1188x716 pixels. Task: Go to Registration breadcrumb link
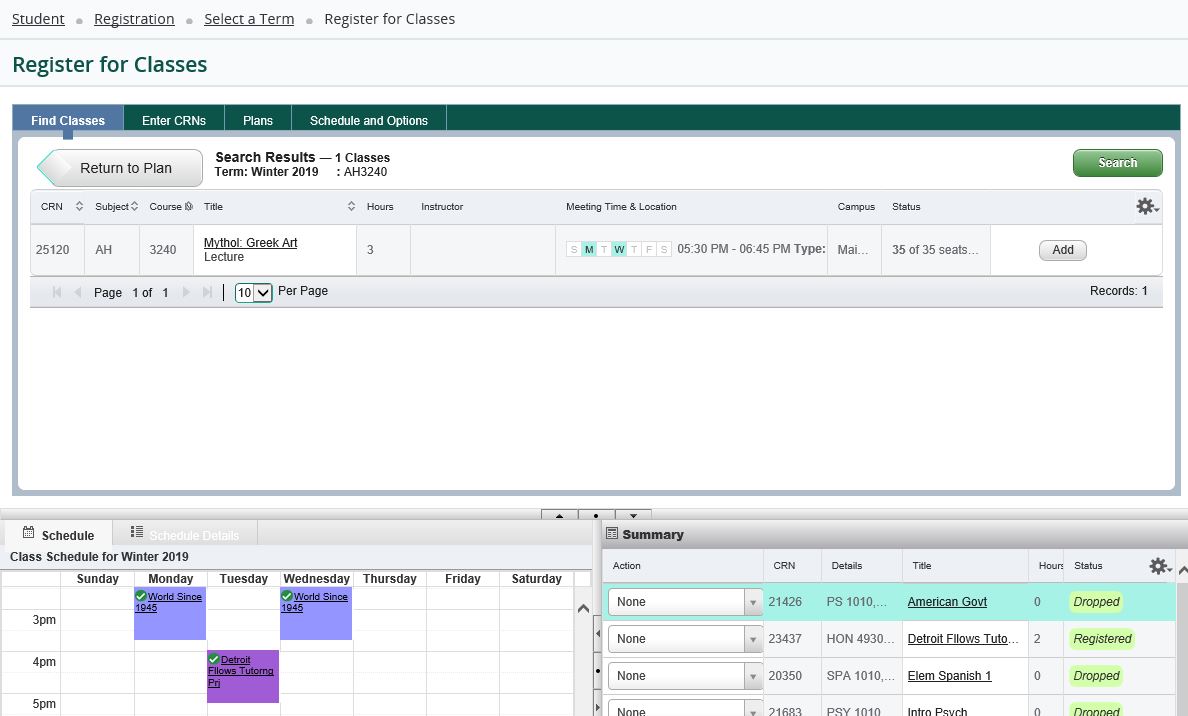134,19
